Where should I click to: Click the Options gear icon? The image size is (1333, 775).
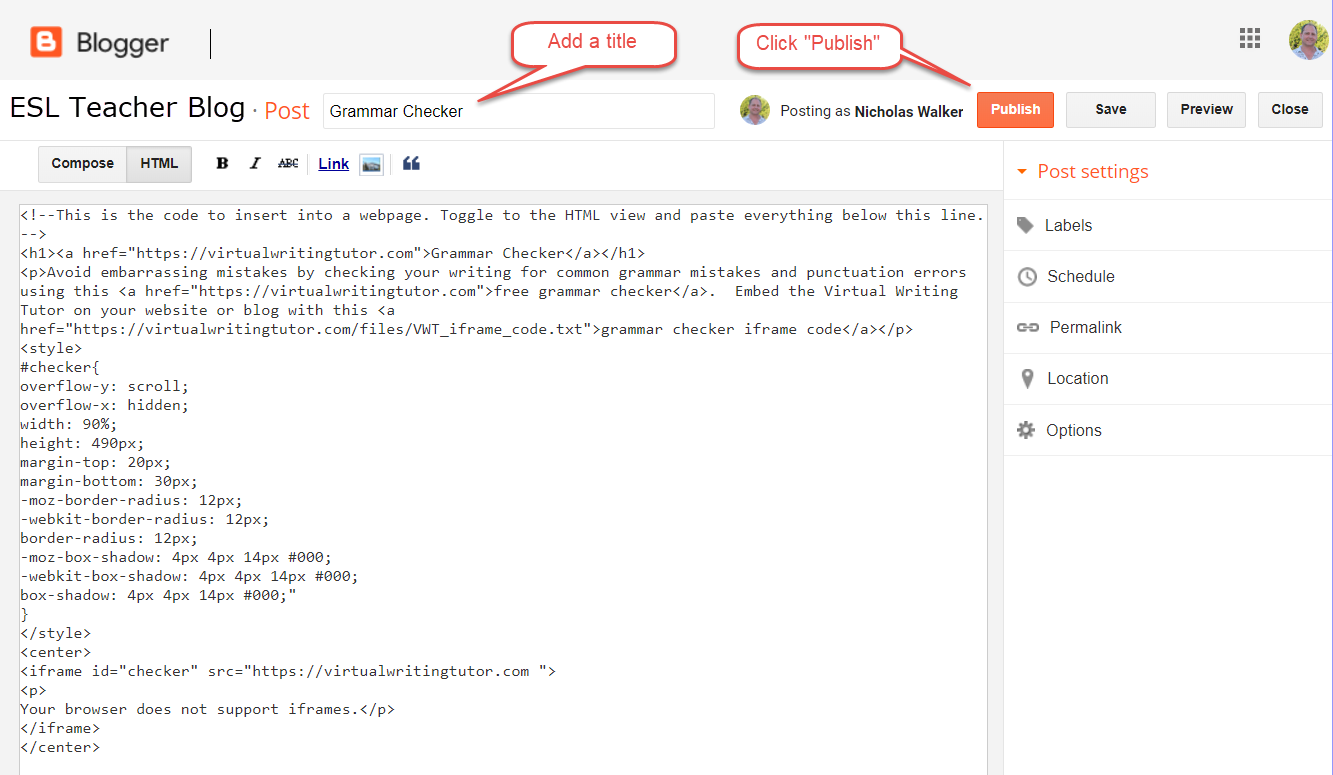(1026, 430)
